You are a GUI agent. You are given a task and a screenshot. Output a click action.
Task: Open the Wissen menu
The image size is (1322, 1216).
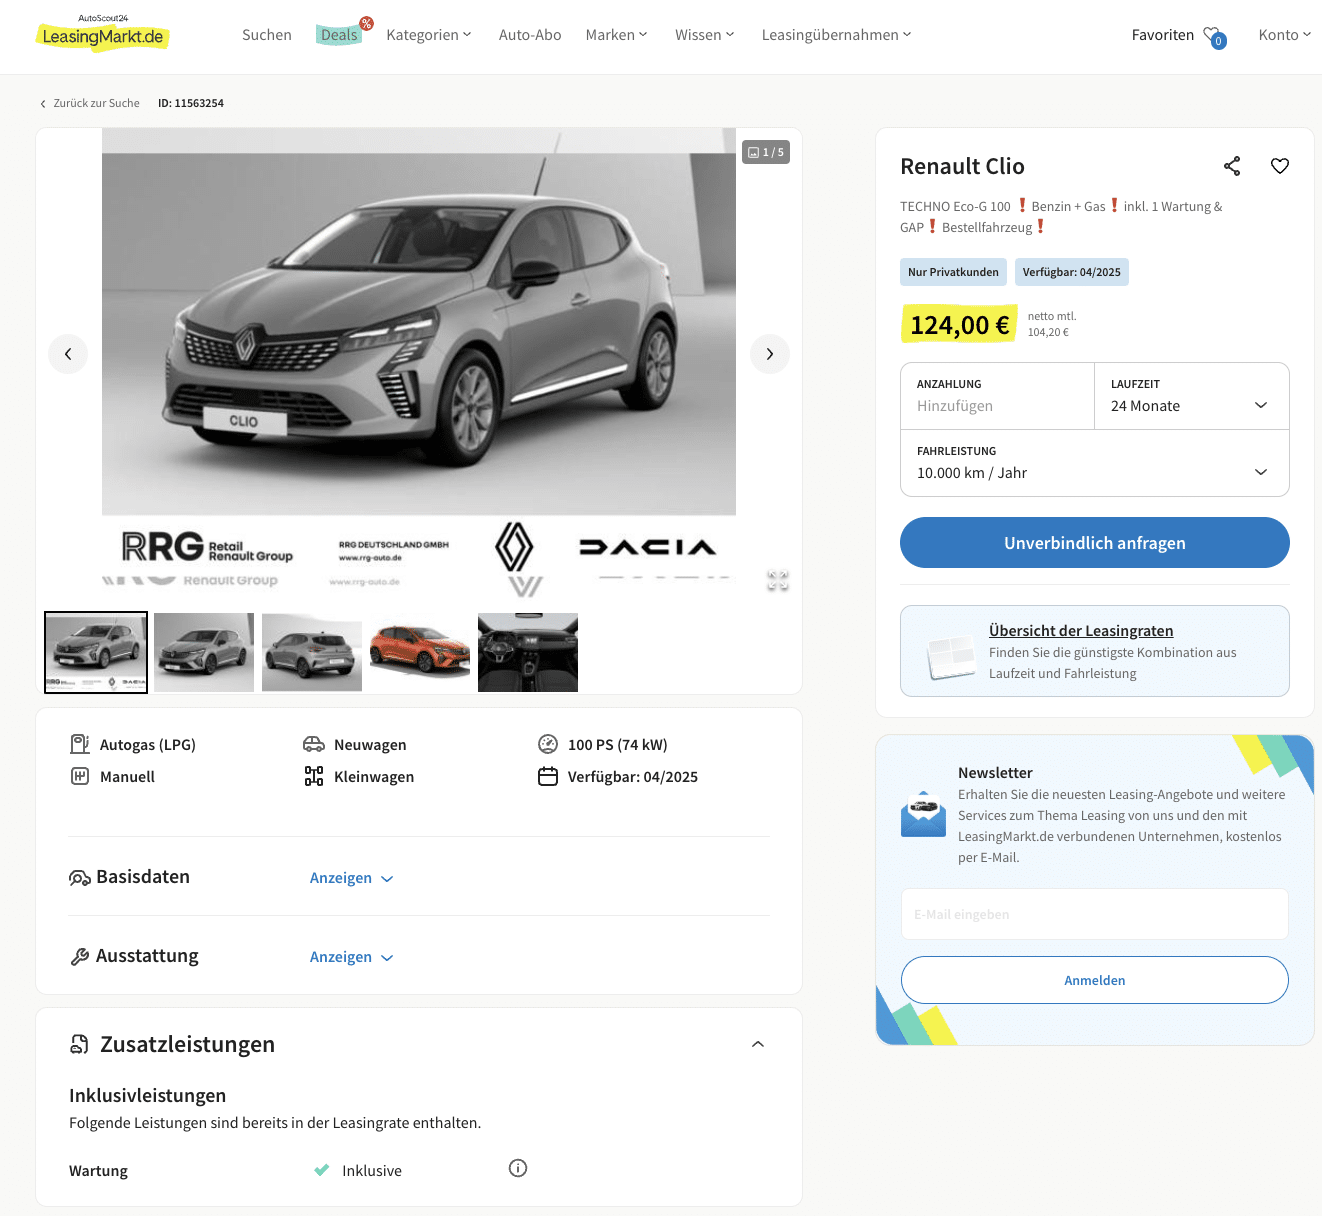click(705, 35)
